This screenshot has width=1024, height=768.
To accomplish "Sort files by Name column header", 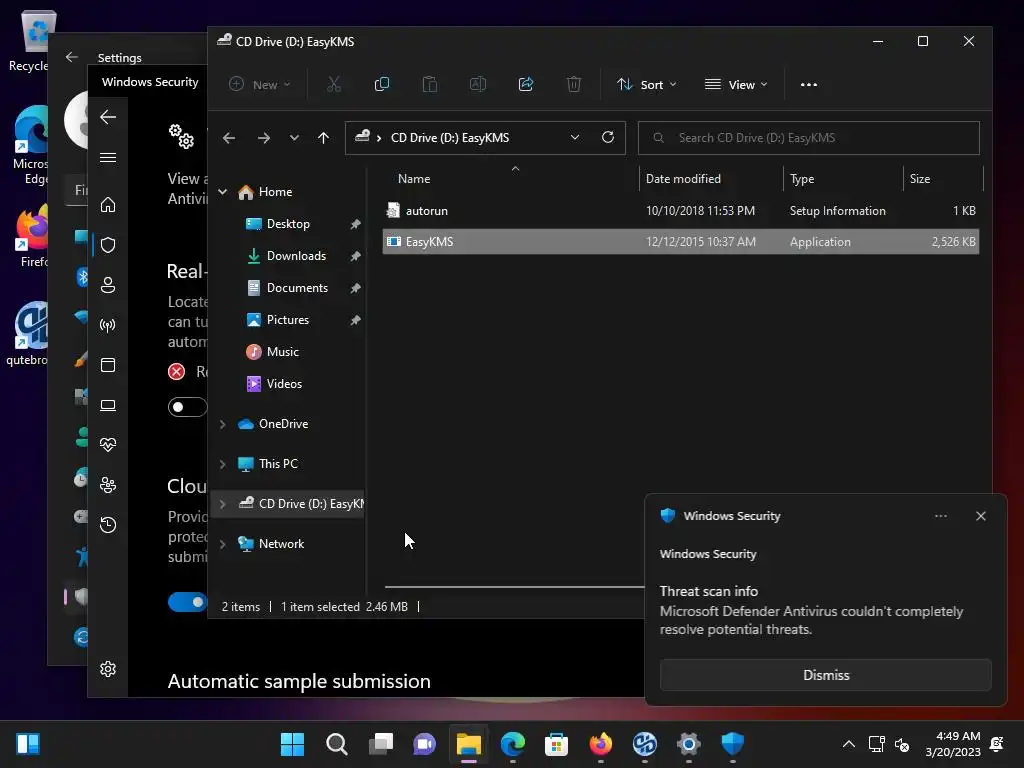I will tap(414, 178).
